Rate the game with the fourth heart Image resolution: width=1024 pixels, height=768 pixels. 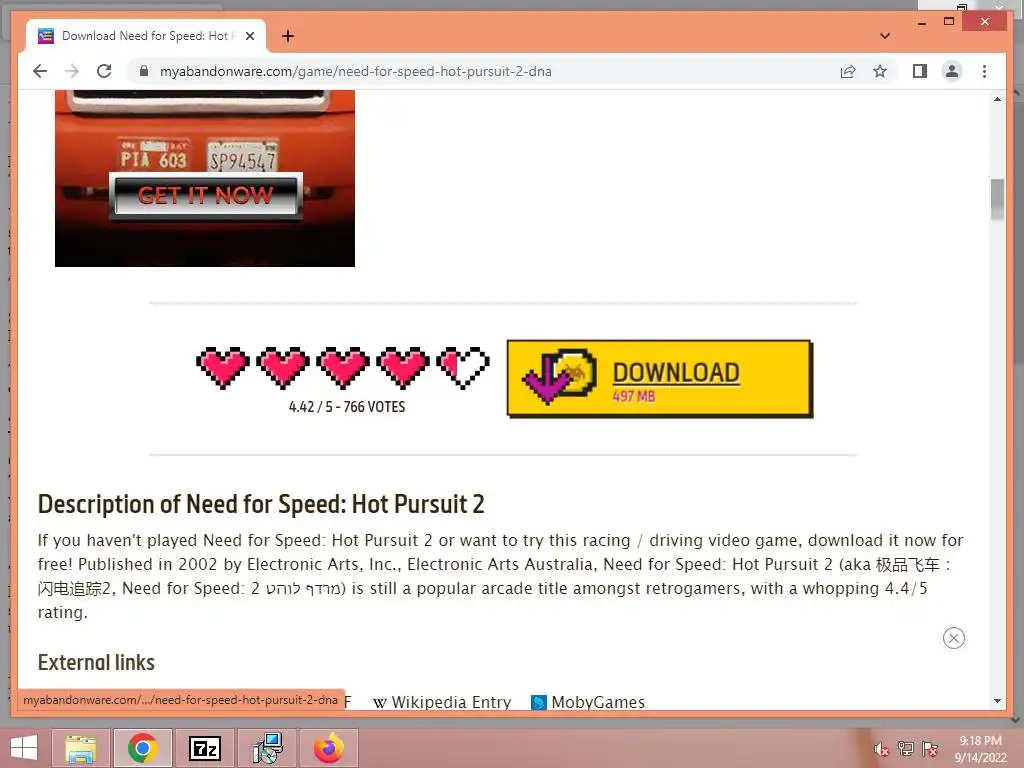pos(403,368)
